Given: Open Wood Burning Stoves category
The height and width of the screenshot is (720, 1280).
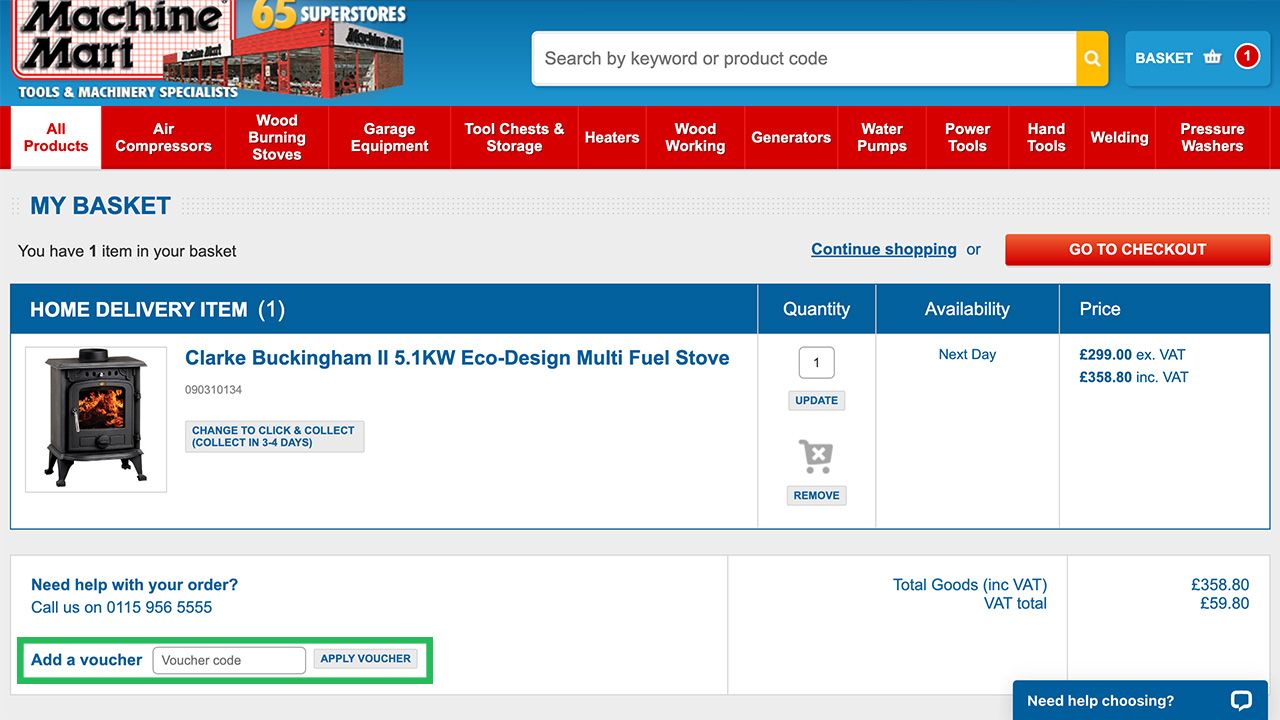Looking at the screenshot, I should coord(277,137).
